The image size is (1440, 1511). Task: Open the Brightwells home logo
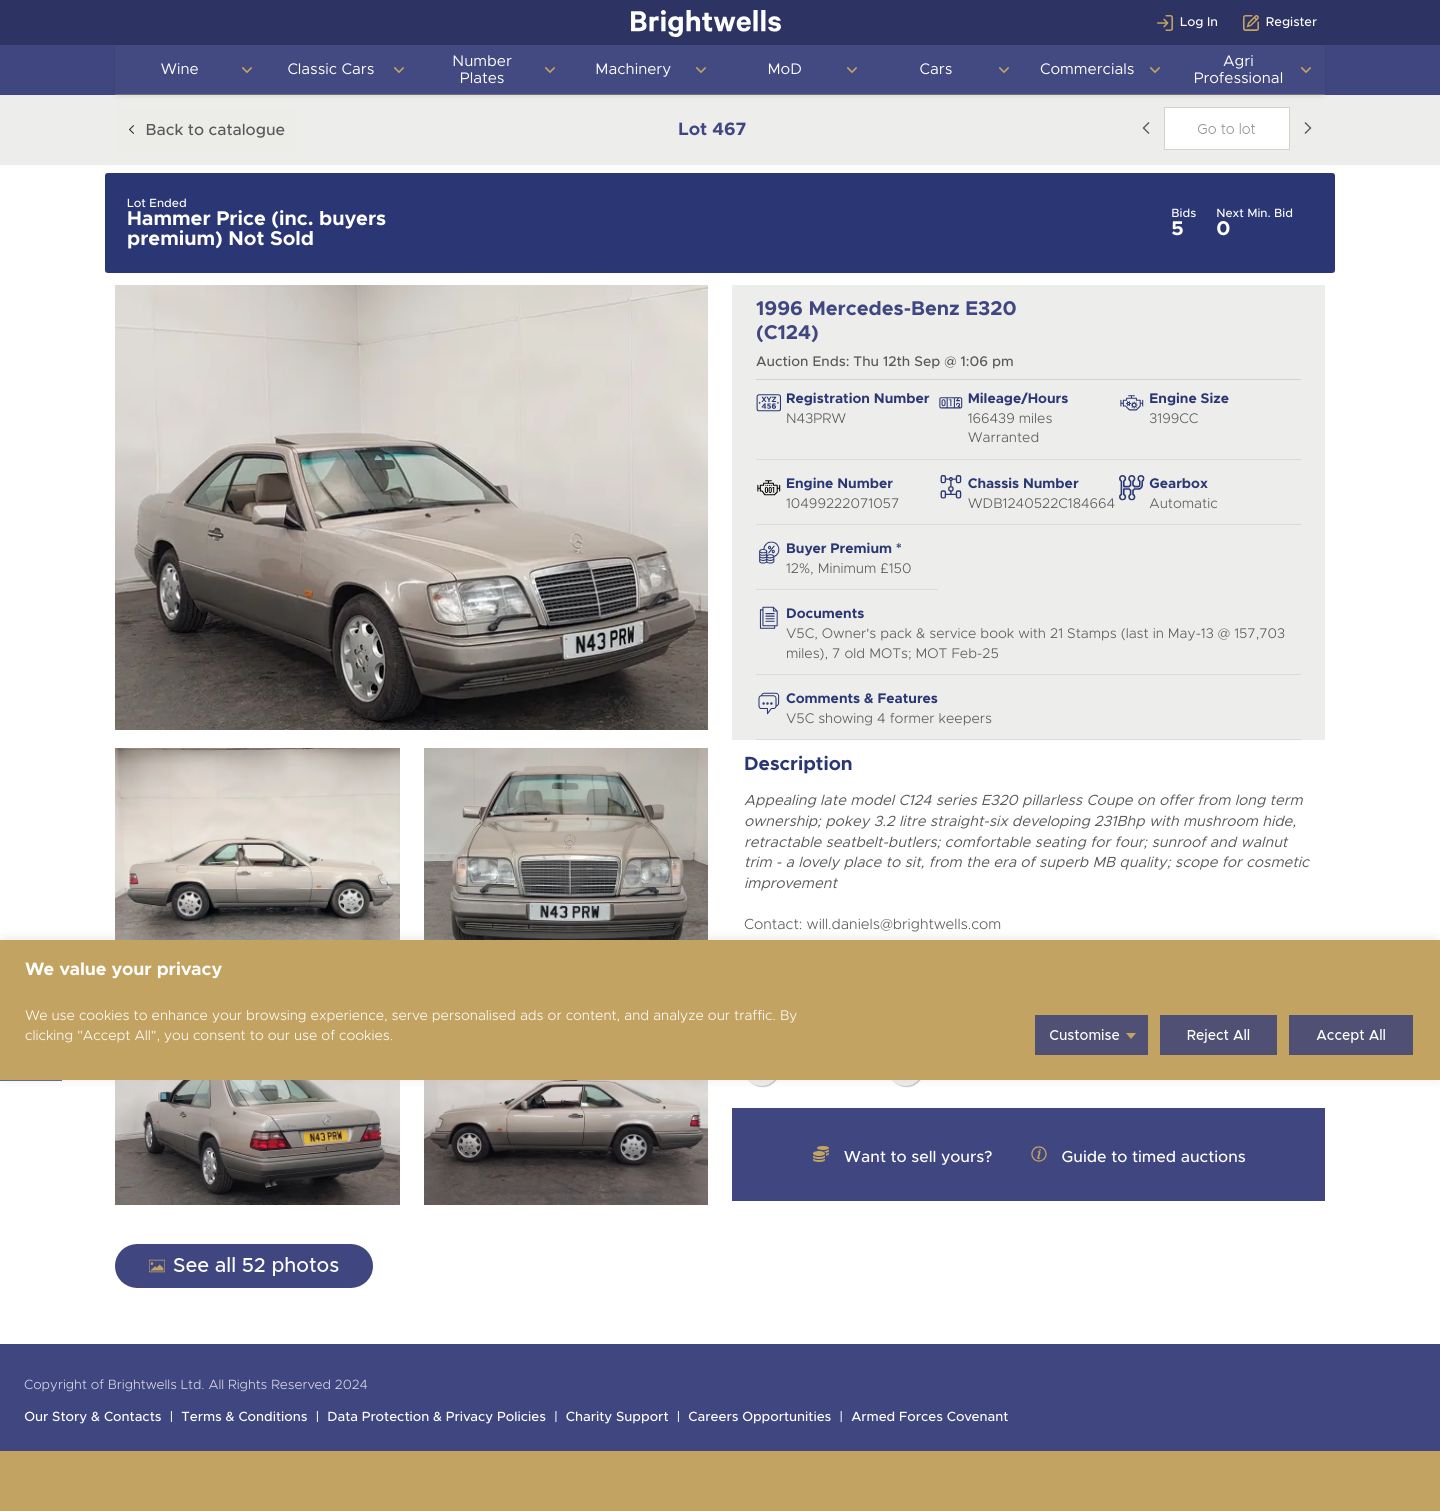coord(705,22)
